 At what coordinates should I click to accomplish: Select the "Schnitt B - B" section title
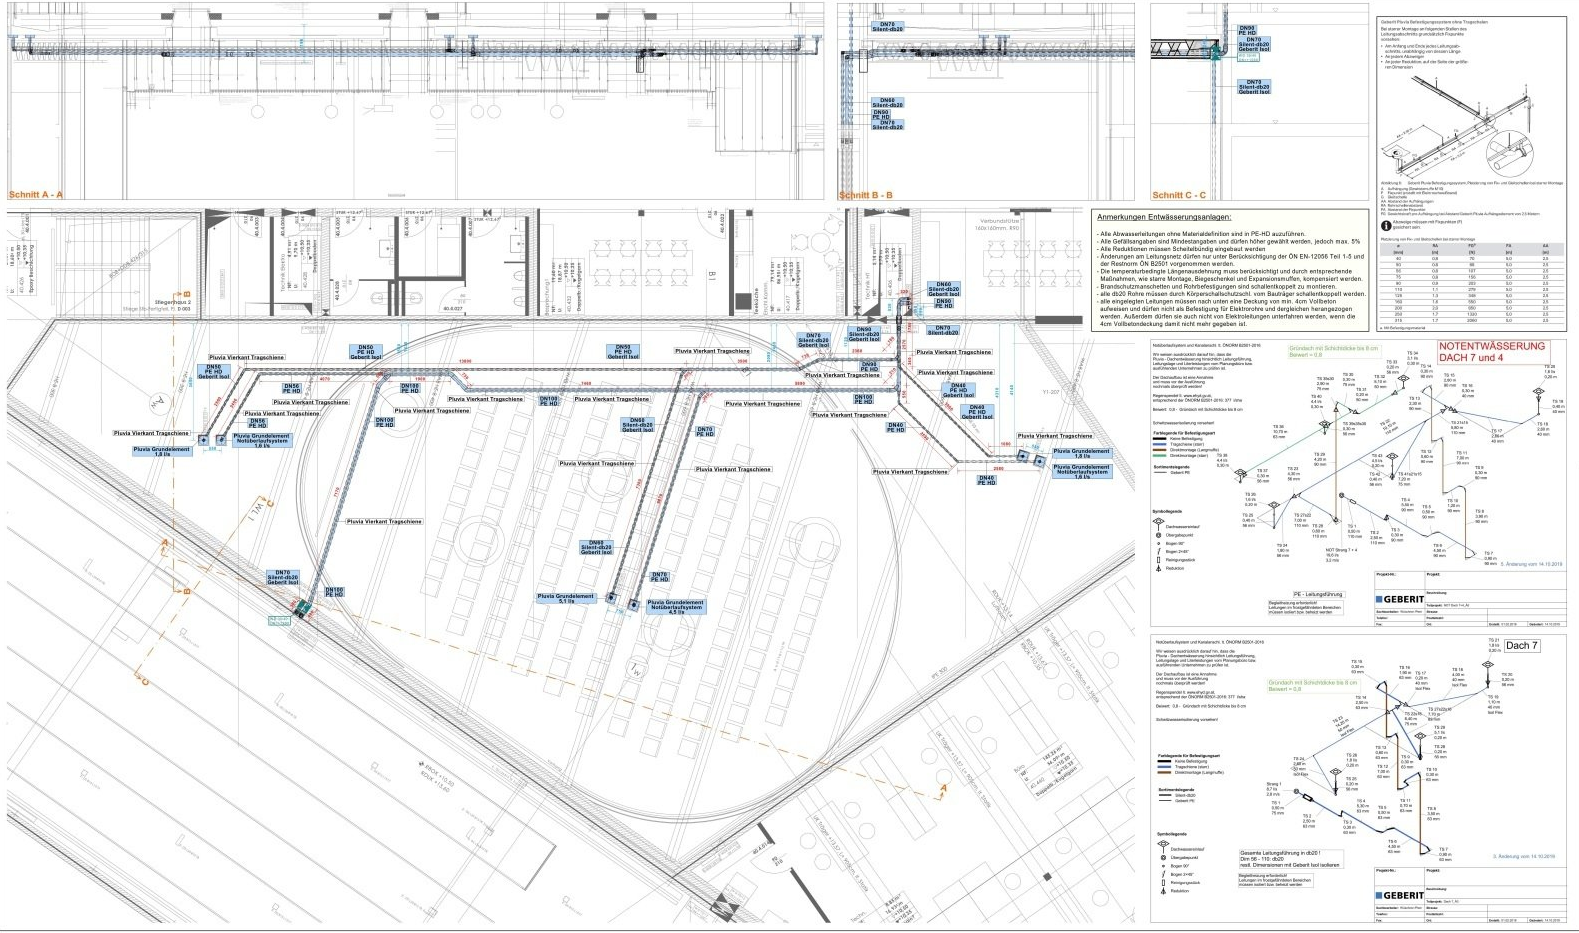pos(866,195)
